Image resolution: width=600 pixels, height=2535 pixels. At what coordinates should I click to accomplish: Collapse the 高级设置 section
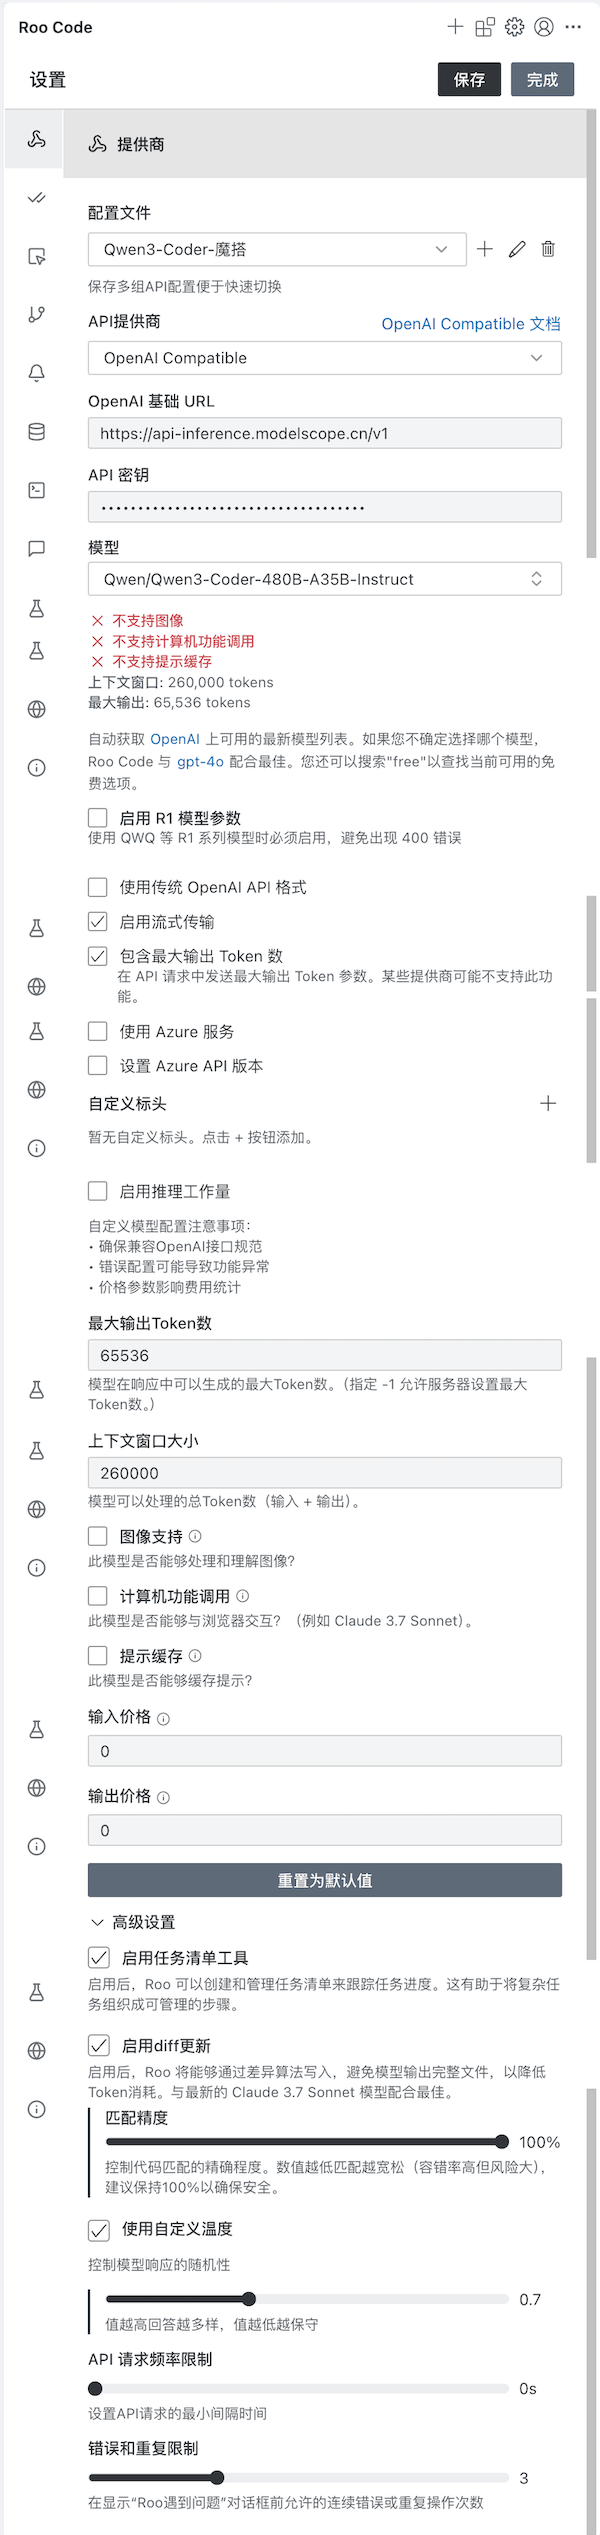click(98, 1923)
